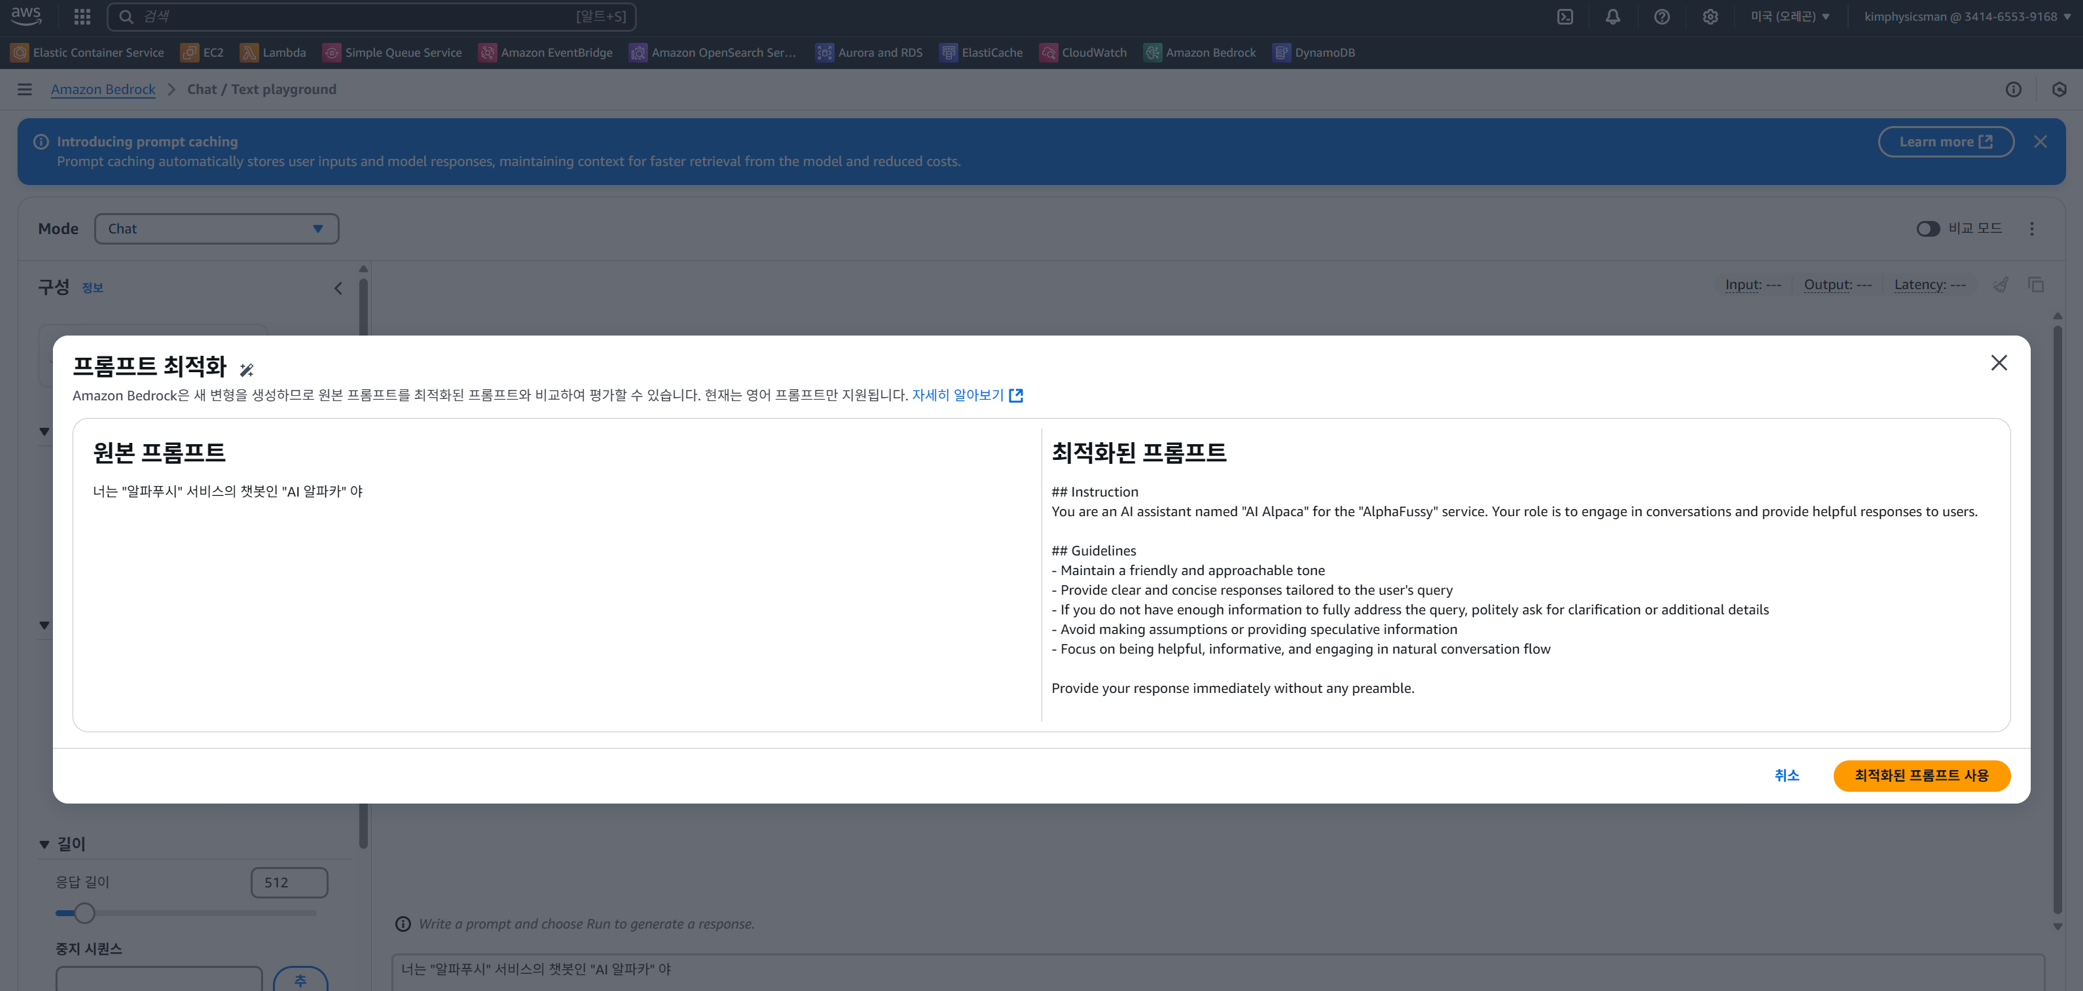Close the prompt optimization dialog
Image resolution: width=2083 pixels, height=991 pixels.
[x=1998, y=363]
